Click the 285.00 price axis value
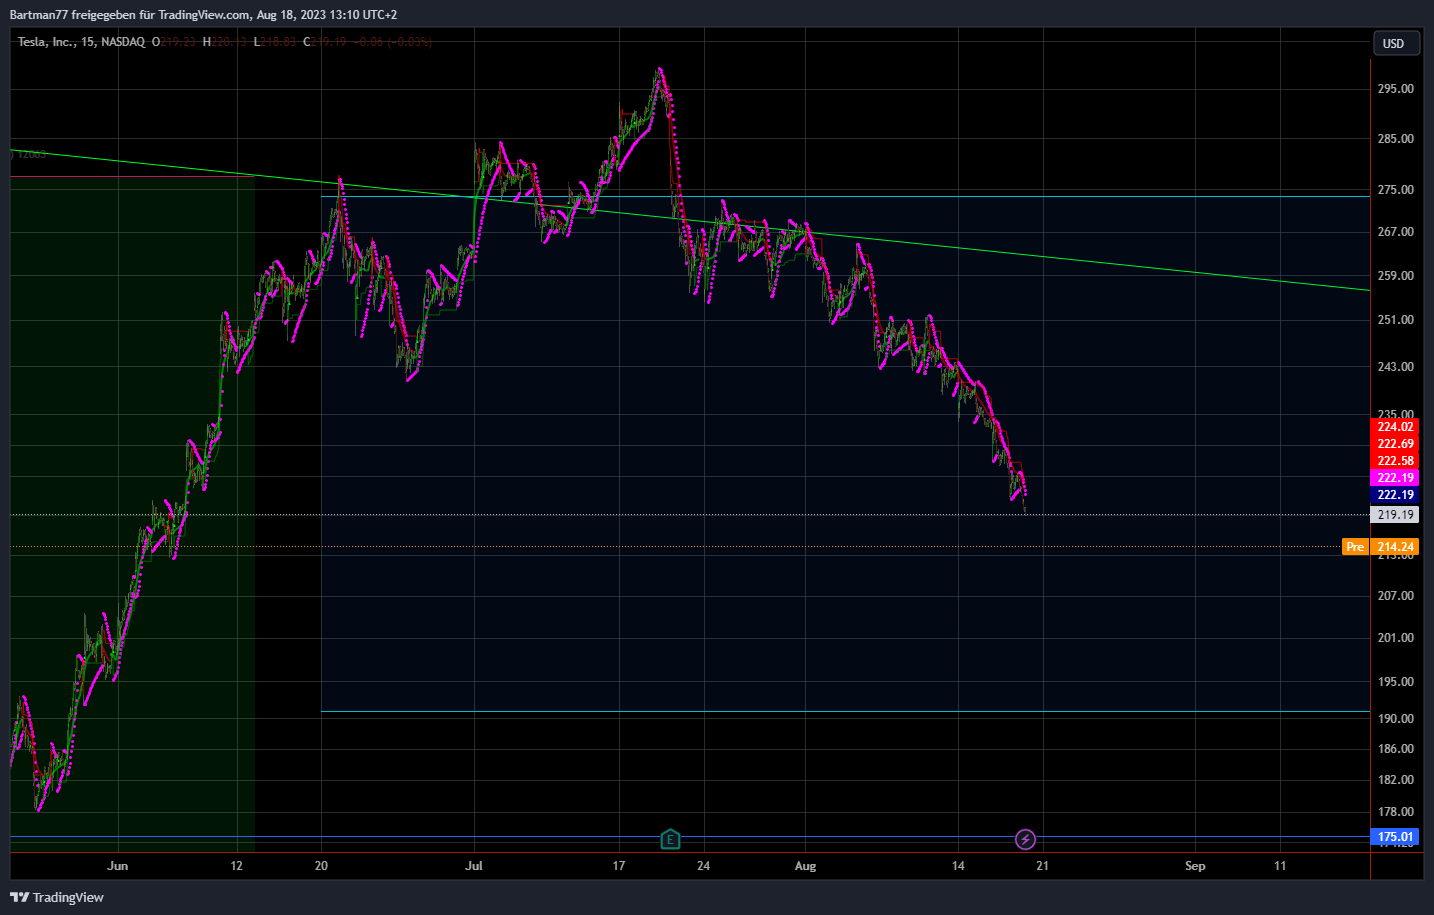The width and height of the screenshot is (1434, 915). 1395,139
